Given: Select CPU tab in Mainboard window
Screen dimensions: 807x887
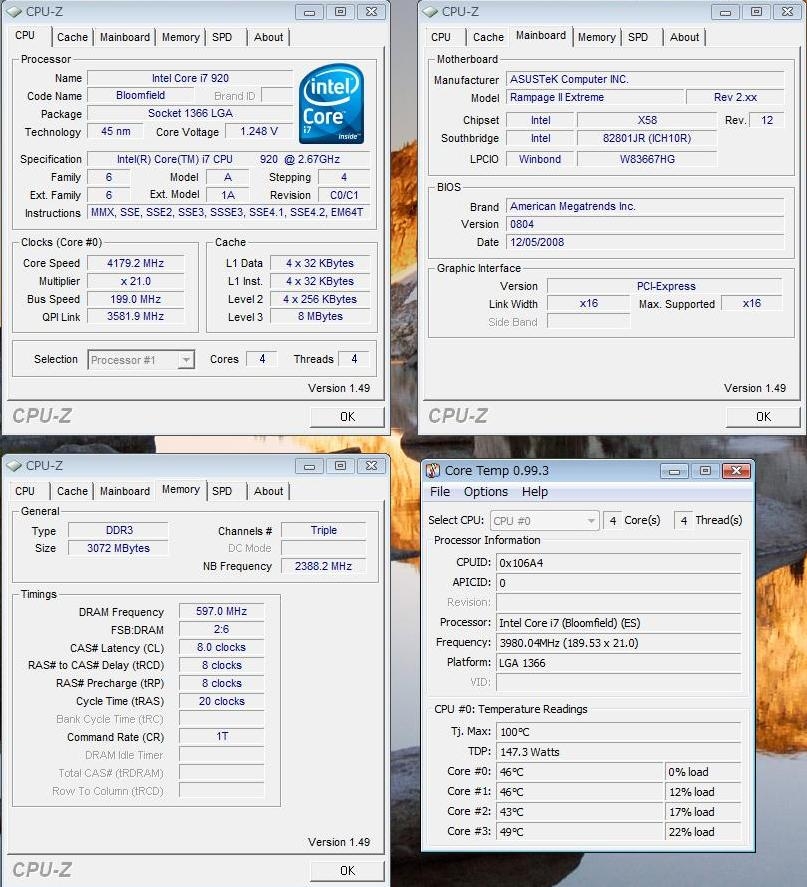Looking at the screenshot, I should pos(441,37).
